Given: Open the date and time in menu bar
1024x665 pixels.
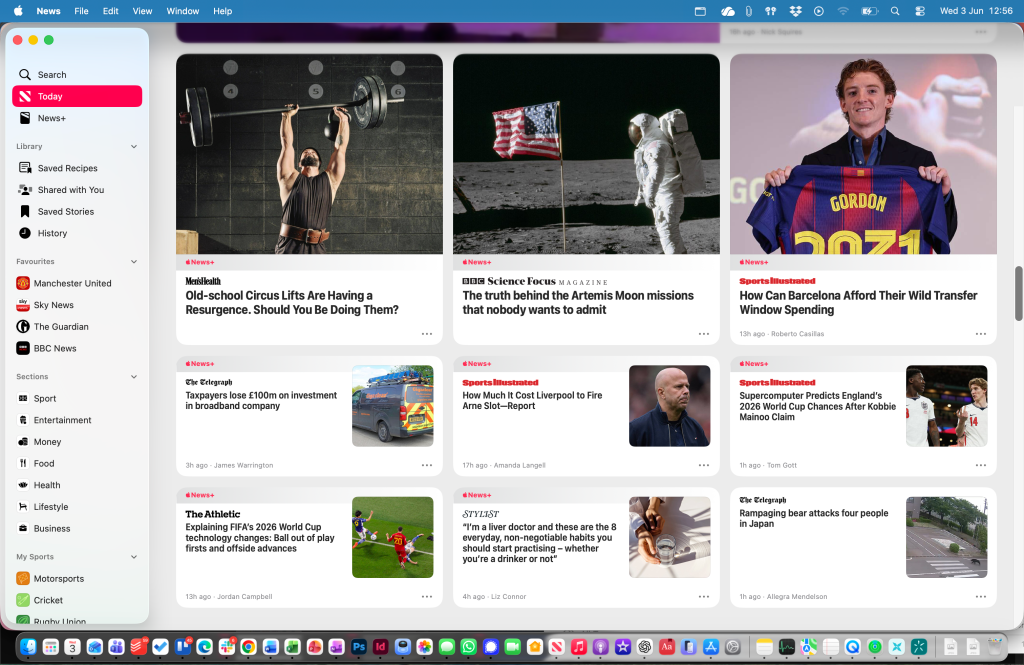Looking at the screenshot, I should [976, 11].
